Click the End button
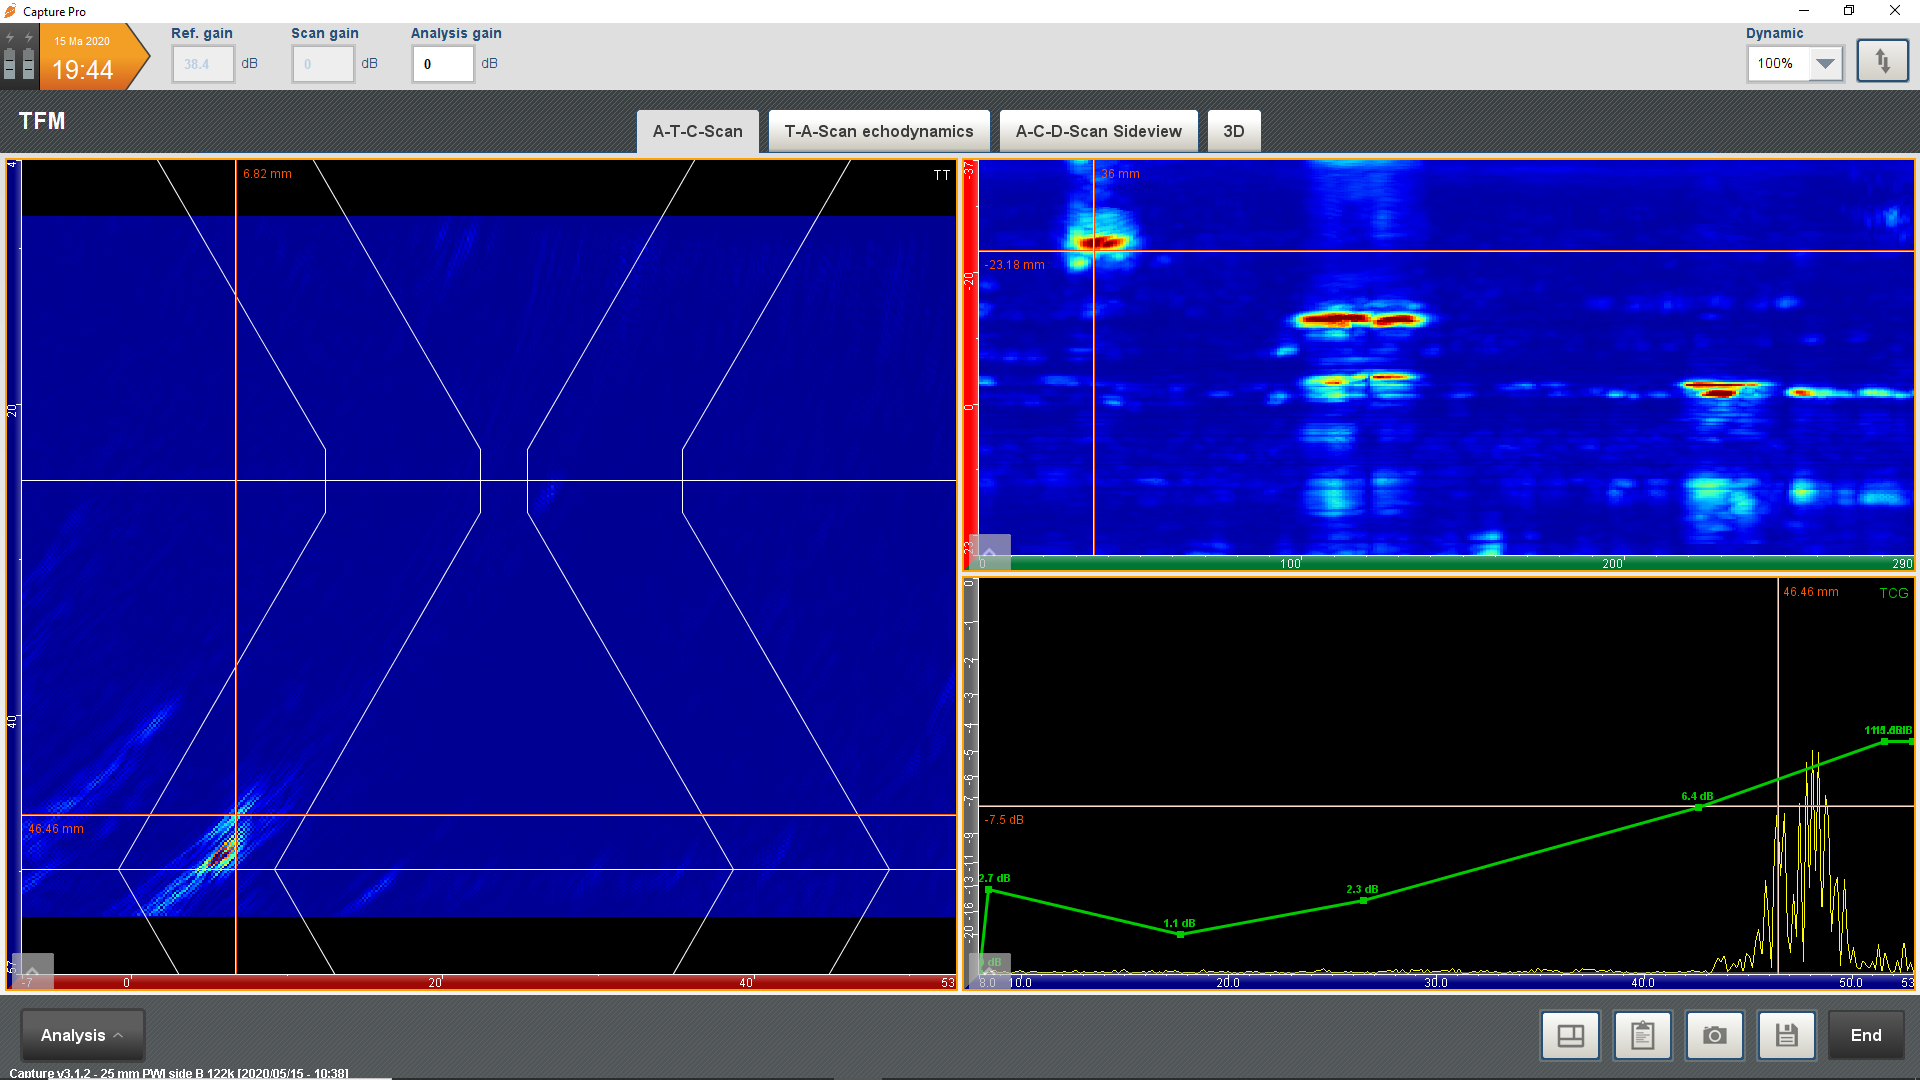 click(x=1866, y=1035)
